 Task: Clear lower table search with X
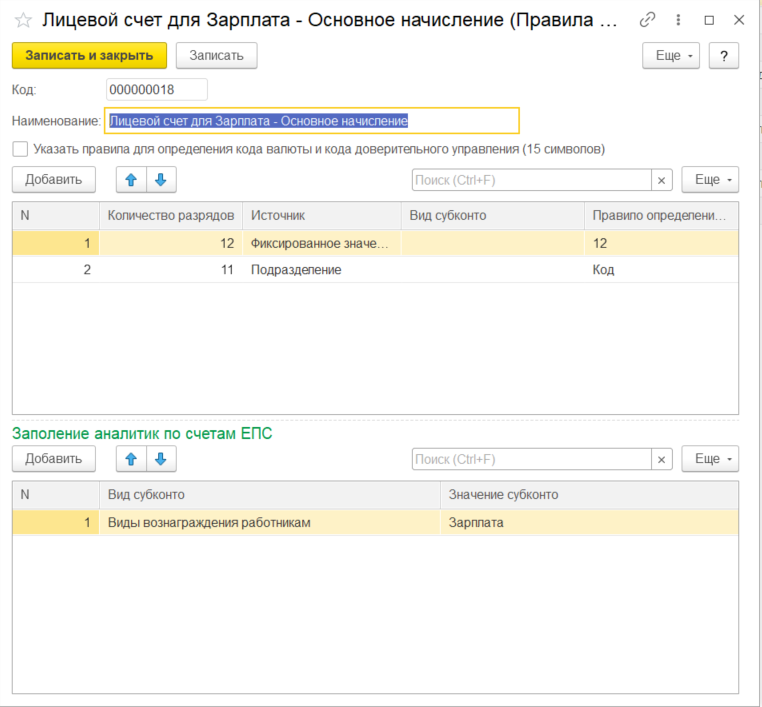(662, 459)
